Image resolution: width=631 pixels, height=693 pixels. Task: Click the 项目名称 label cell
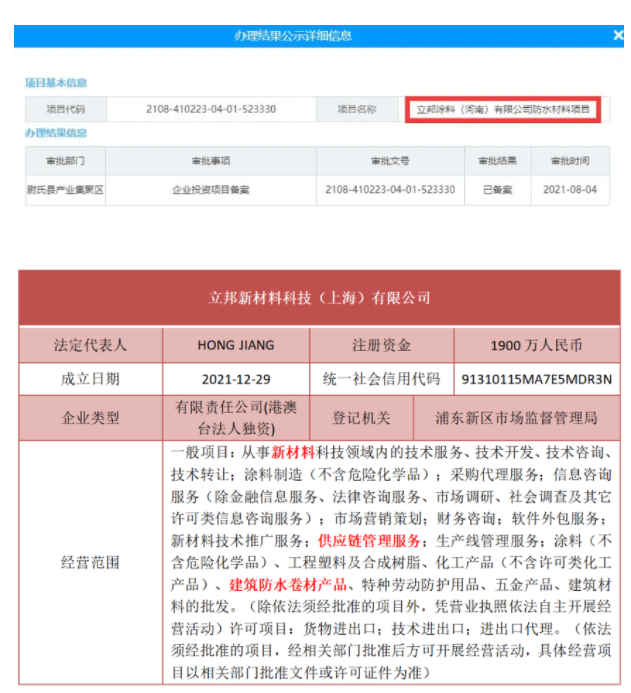click(x=357, y=109)
